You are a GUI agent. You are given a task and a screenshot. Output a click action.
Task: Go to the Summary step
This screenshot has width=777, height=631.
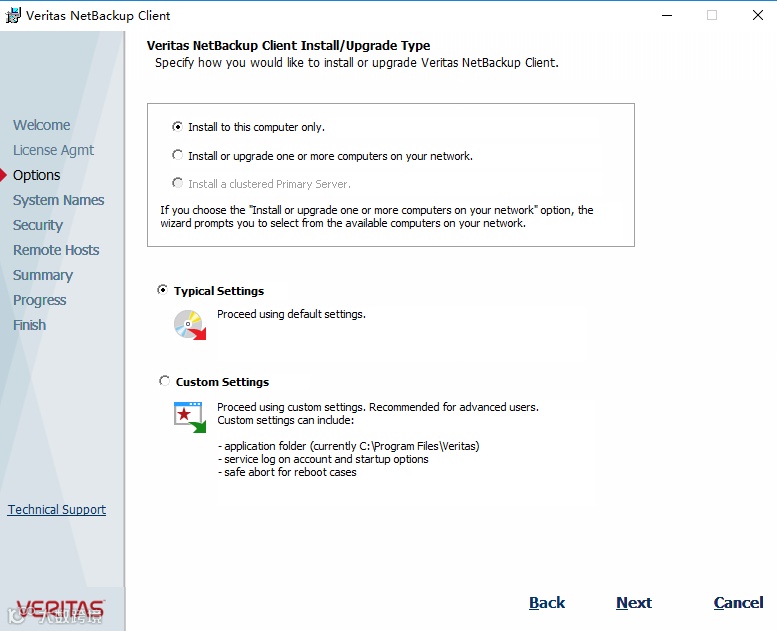coord(43,275)
